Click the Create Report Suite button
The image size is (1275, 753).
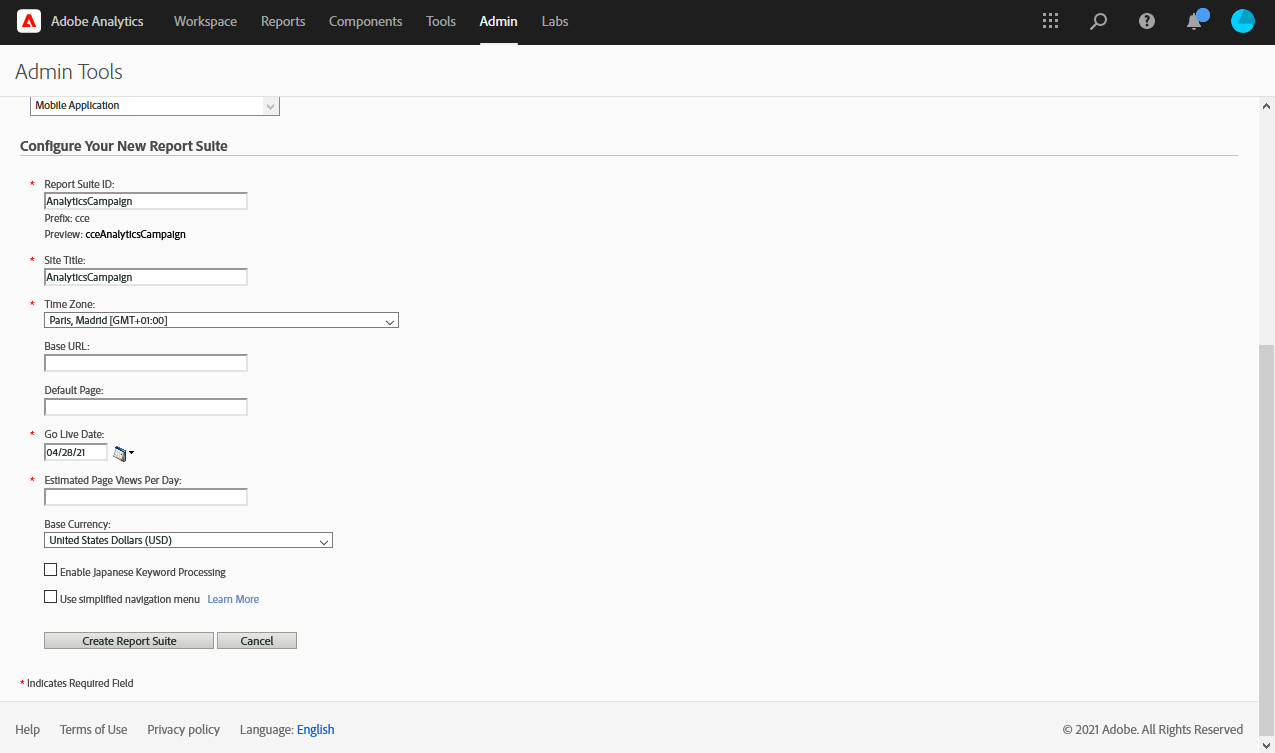point(129,641)
